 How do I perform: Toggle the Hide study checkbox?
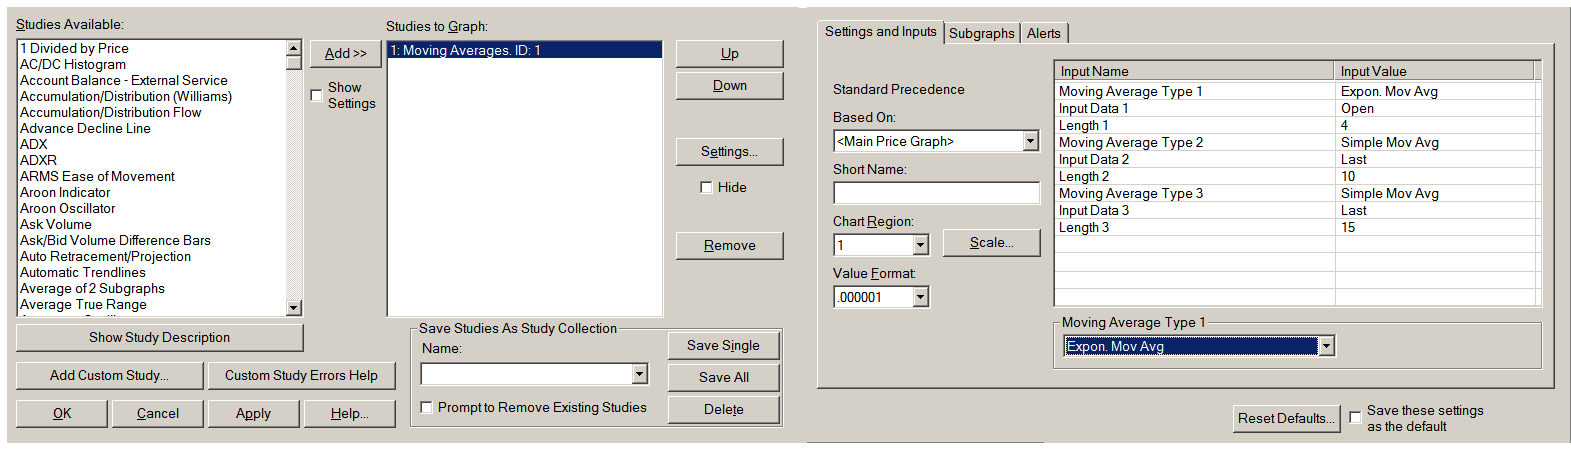click(706, 187)
